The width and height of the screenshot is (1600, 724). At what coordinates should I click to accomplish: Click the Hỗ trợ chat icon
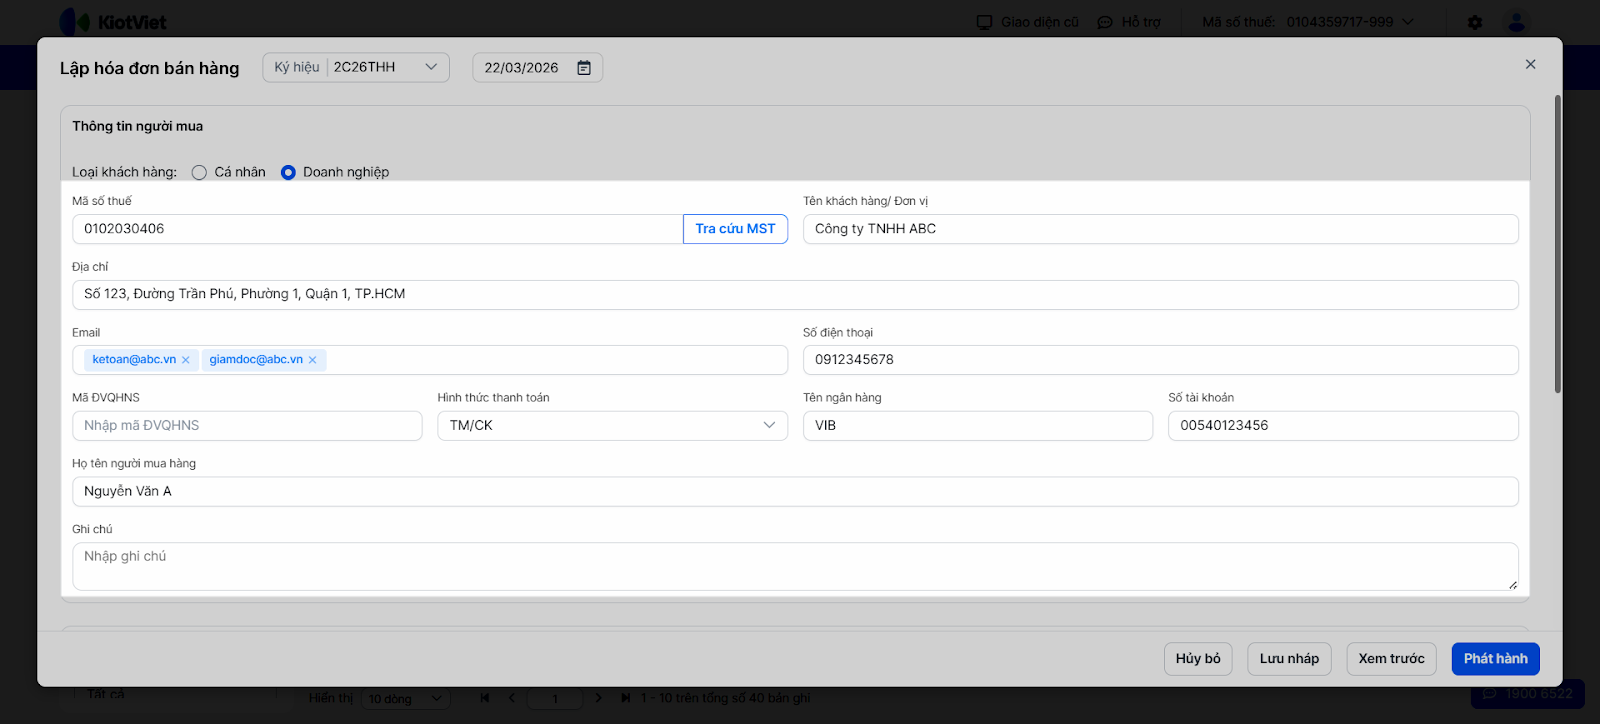[x=1105, y=22]
